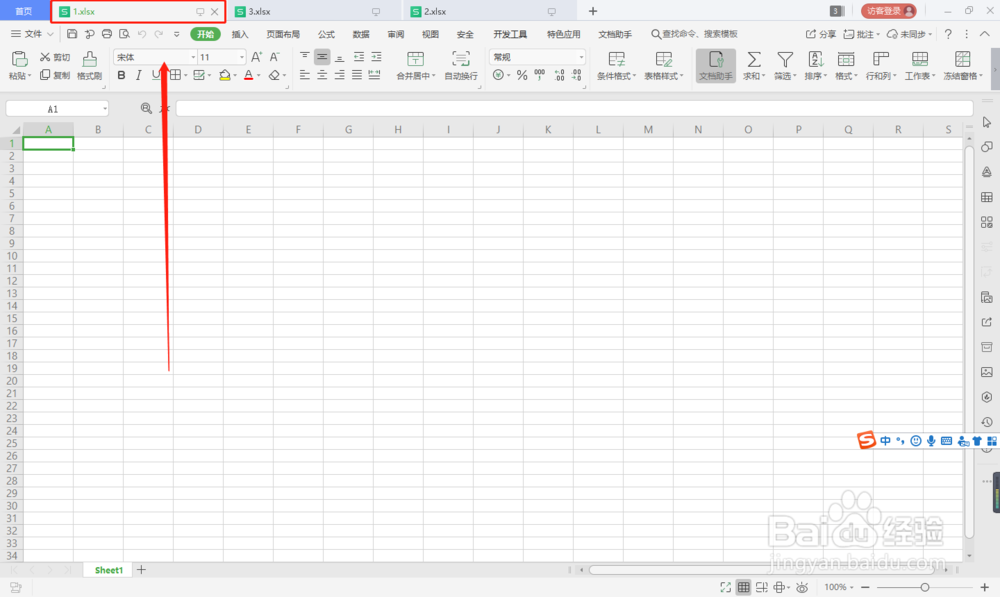Switch to normal view in status bar
Viewport: 1000px width, 597px height.
pyautogui.click(x=744, y=587)
